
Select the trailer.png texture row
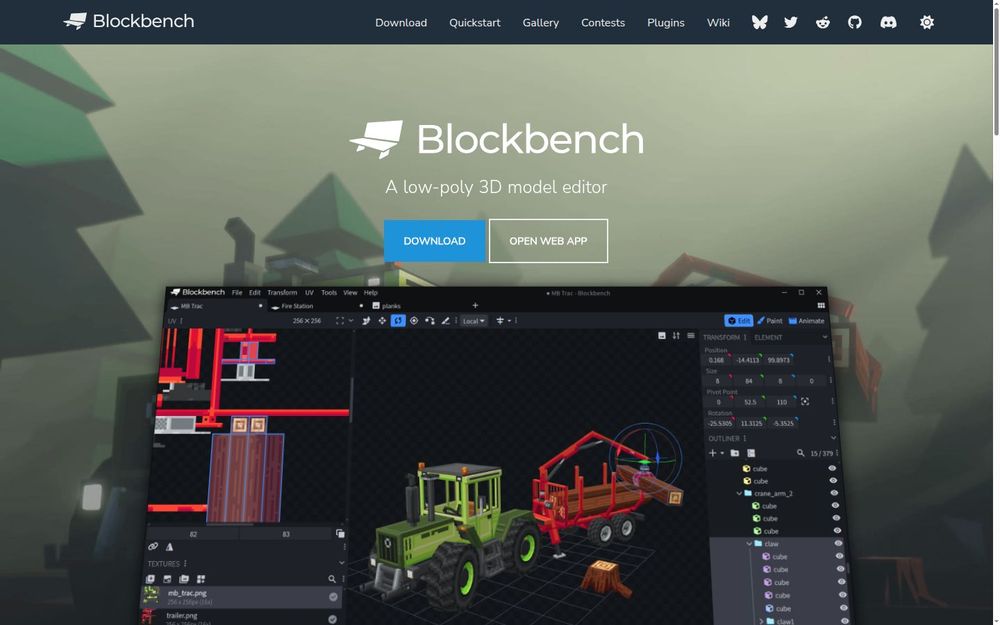coord(240,617)
